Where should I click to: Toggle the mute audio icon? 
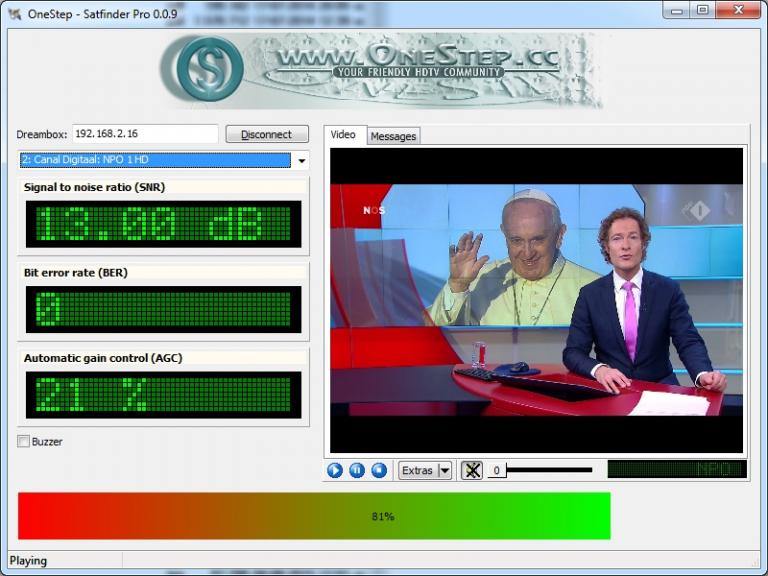(x=472, y=470)
